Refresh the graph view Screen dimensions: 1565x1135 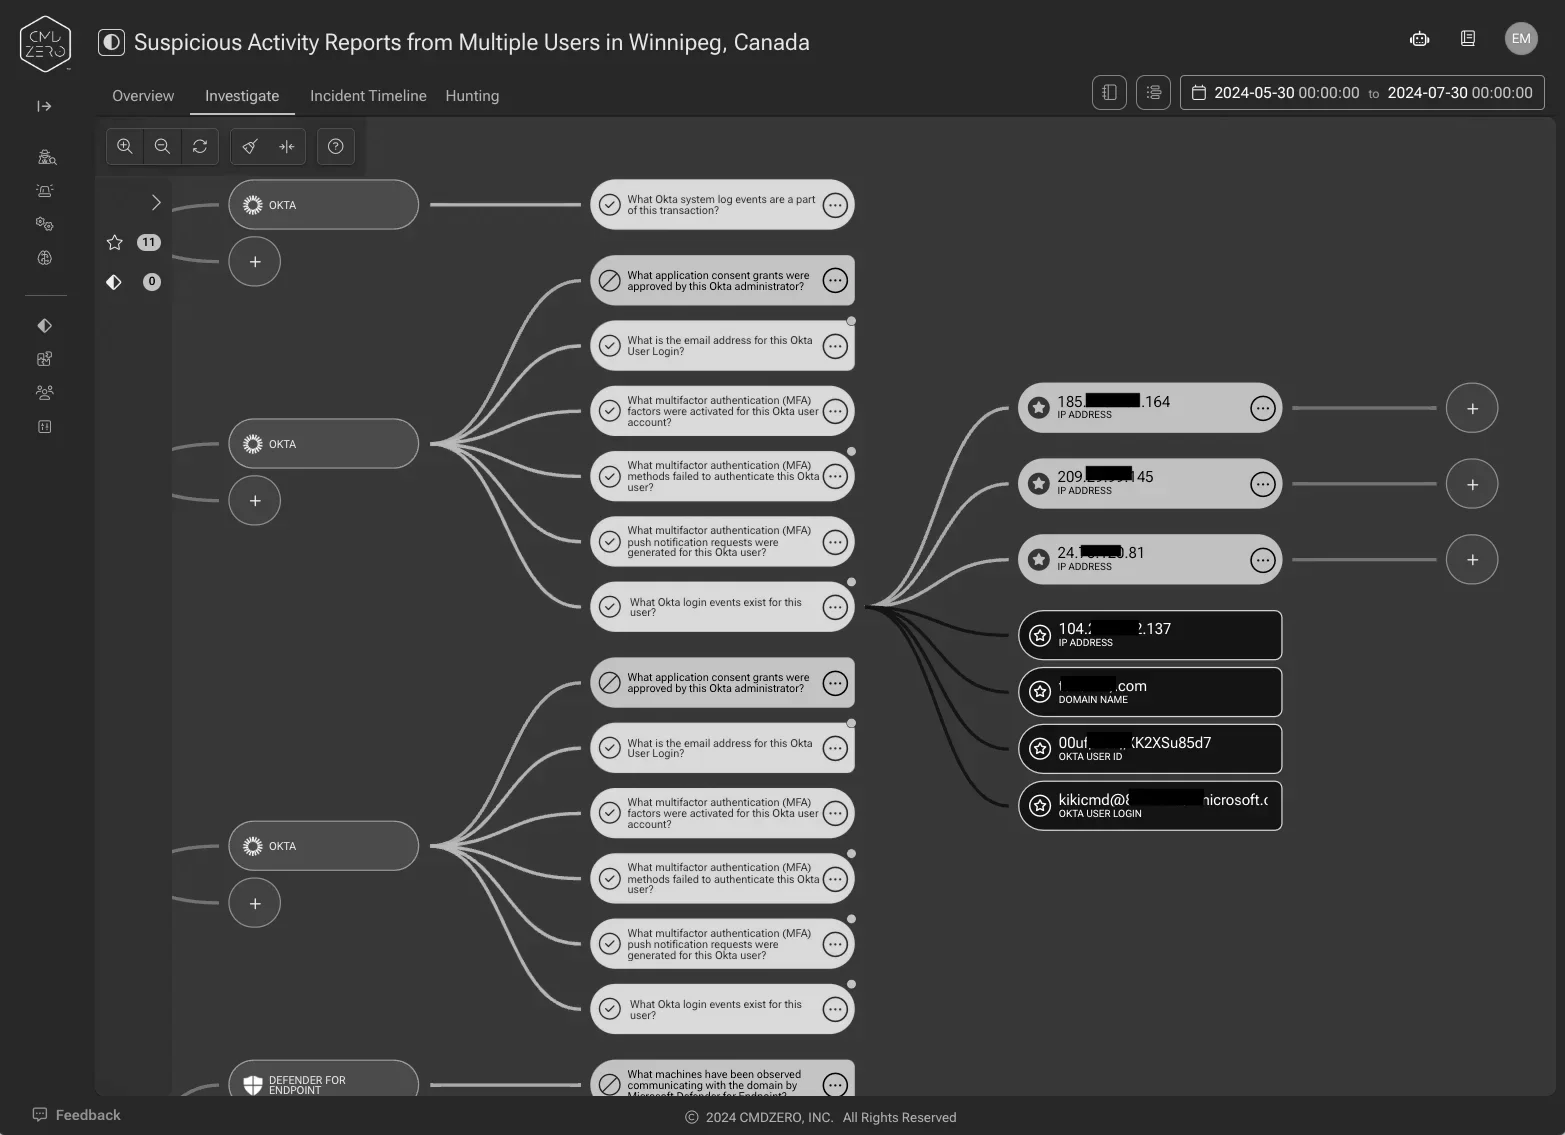click(200, 146)
